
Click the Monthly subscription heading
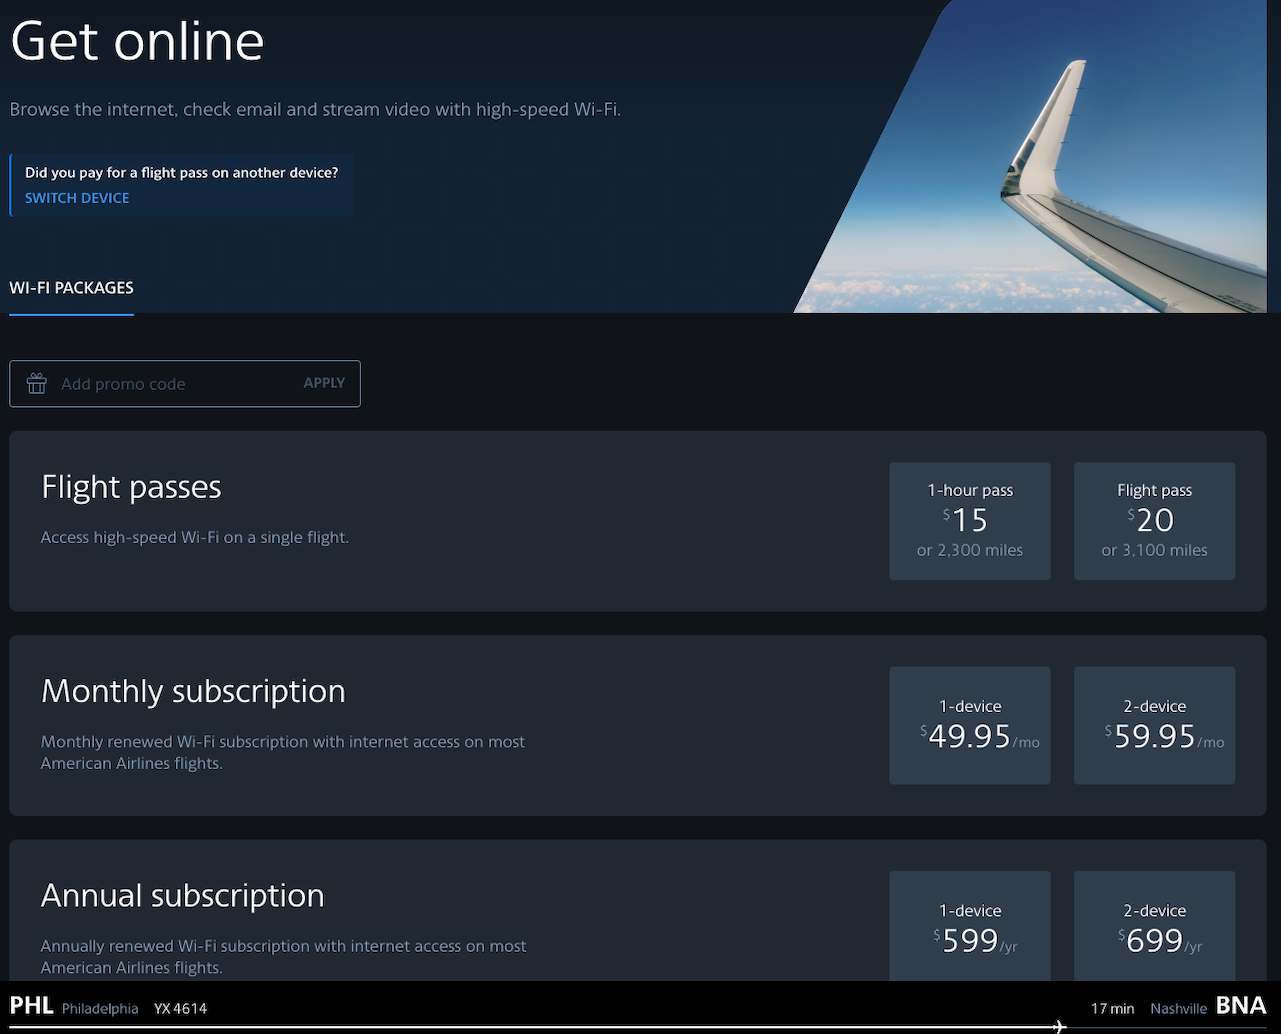(x=193, y=691)
